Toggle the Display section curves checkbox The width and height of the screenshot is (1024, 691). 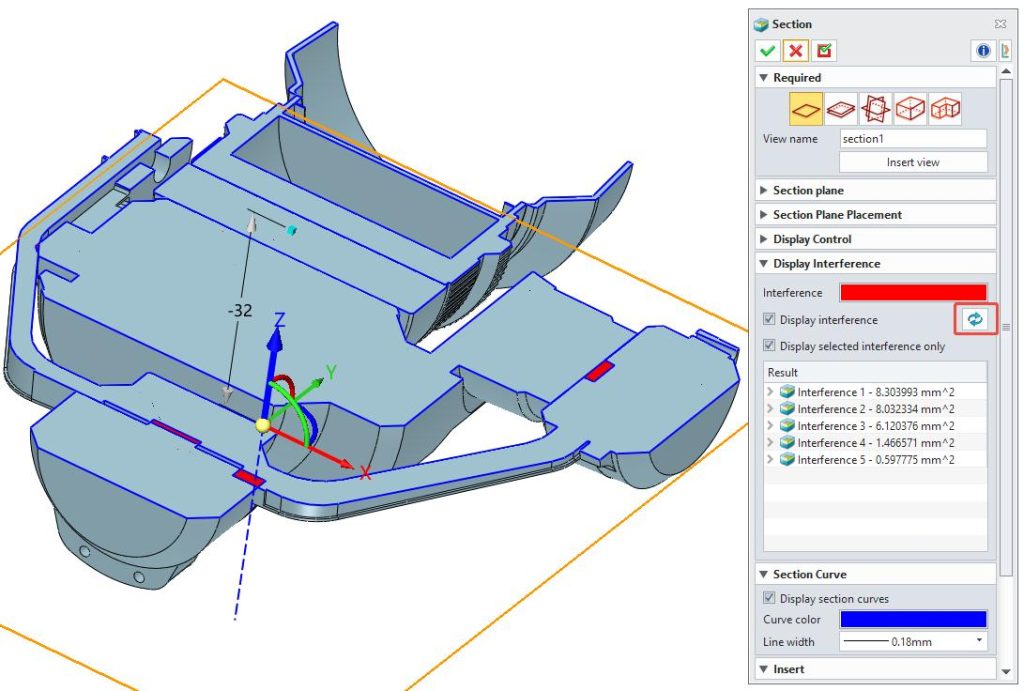coord(769,598)
